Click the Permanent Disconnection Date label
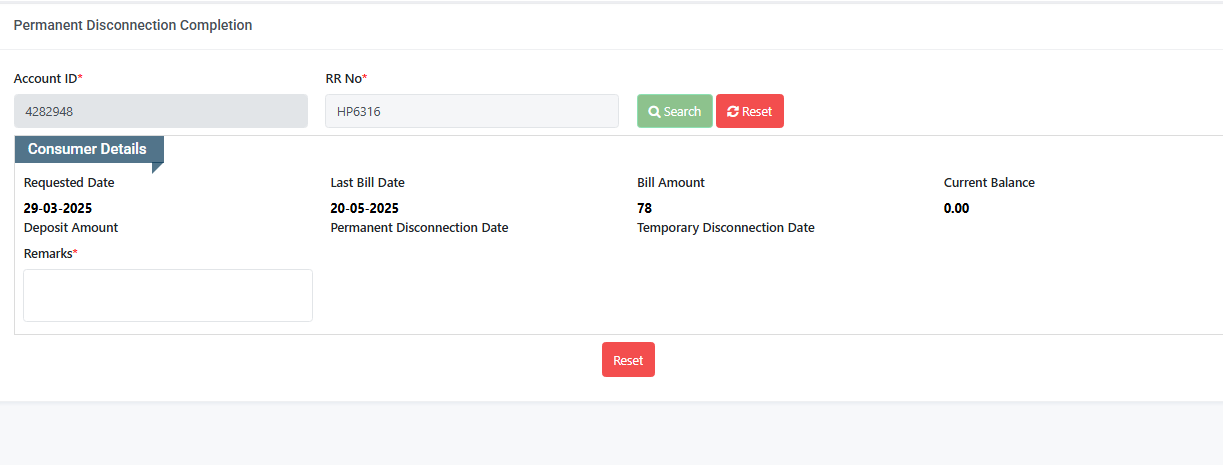This screenshot has width=1223, height=465. point(420,227)
